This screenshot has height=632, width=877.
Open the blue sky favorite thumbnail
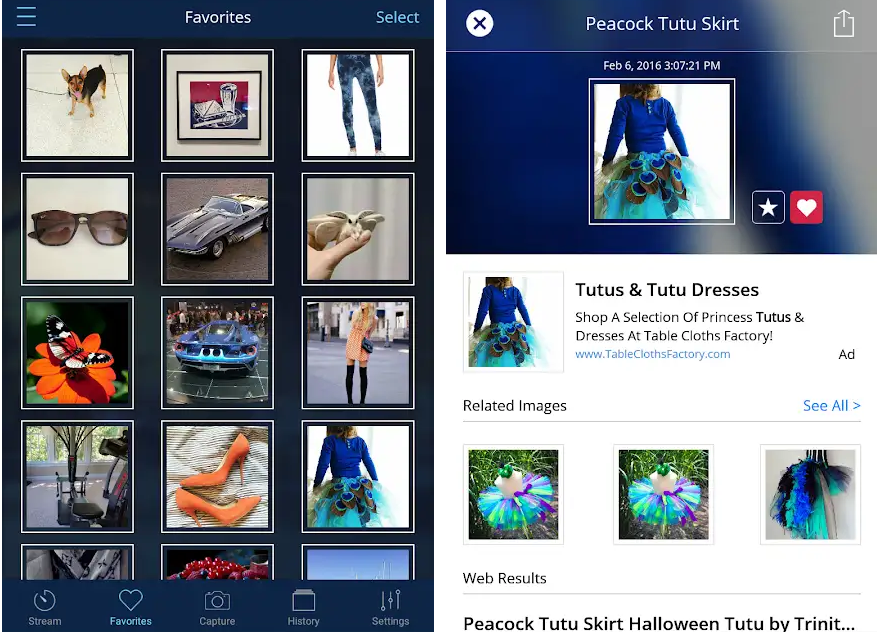[x=358, y=562]
